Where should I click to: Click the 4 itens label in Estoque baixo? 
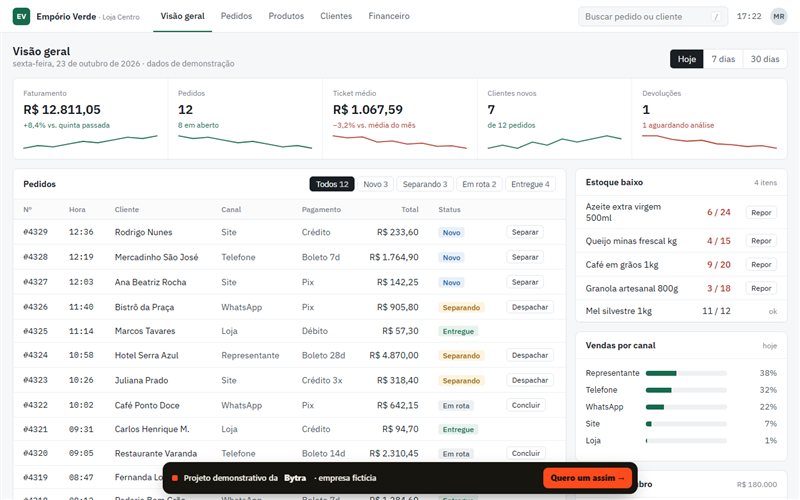click(765, 183)
